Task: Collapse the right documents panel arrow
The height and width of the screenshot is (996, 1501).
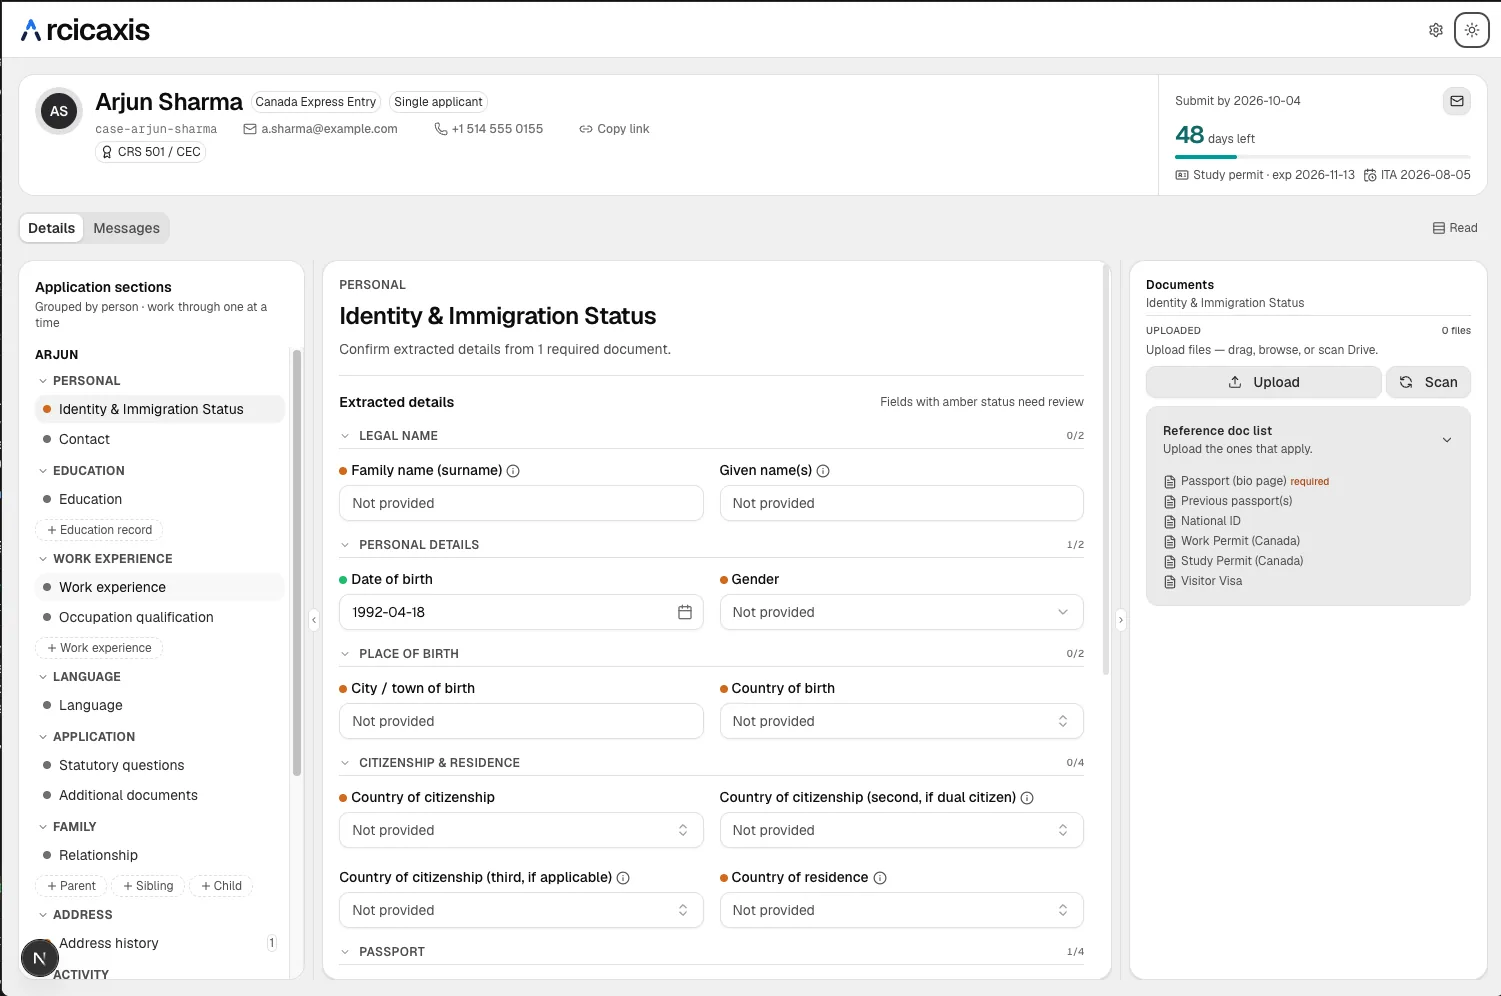Action: 1120,620
